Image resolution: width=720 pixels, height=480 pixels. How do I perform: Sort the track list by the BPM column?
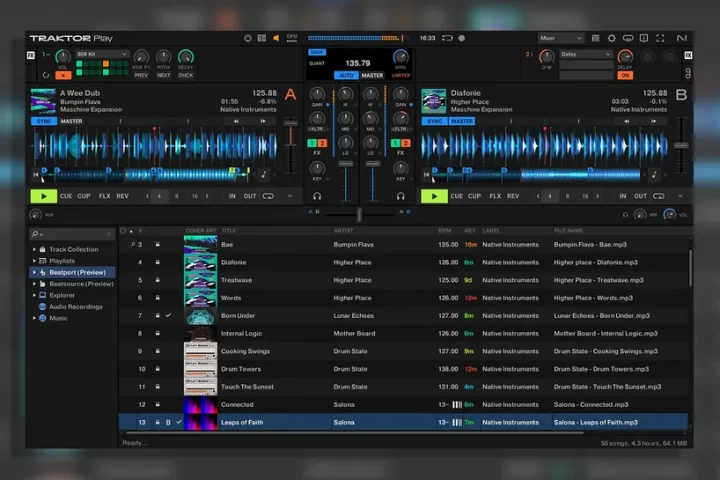(444, 230)
